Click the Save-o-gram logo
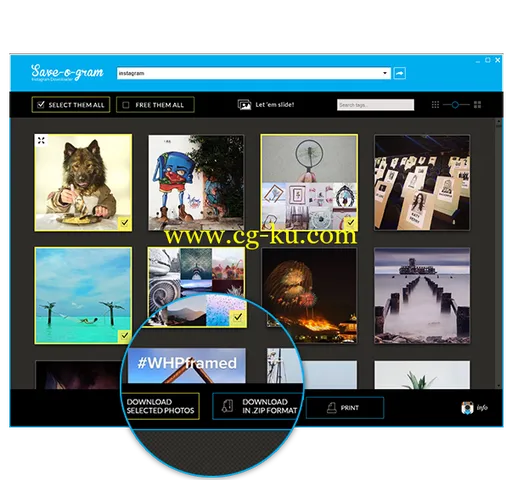Image resolution: width=512 pixels, height=480 pixels. pos(67,73)
